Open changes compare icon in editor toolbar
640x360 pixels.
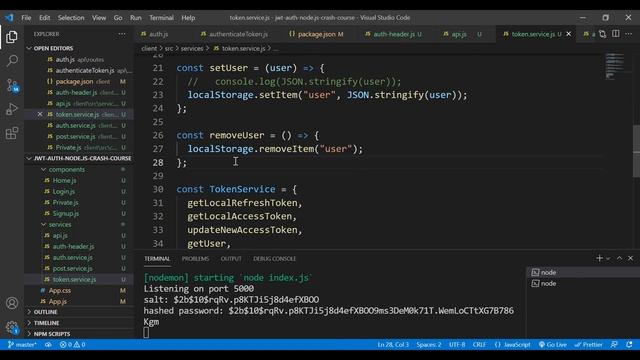click(602, 34)
